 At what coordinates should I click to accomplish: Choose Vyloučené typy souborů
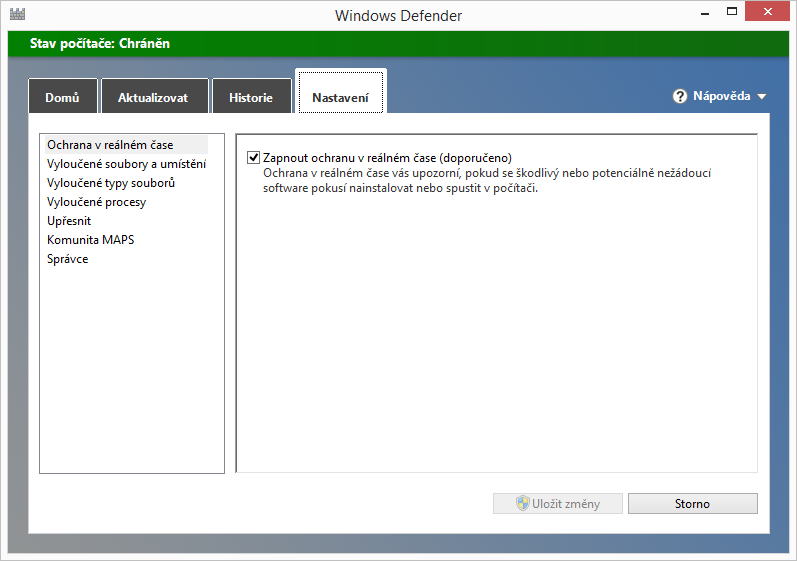[x=111, y=182]
